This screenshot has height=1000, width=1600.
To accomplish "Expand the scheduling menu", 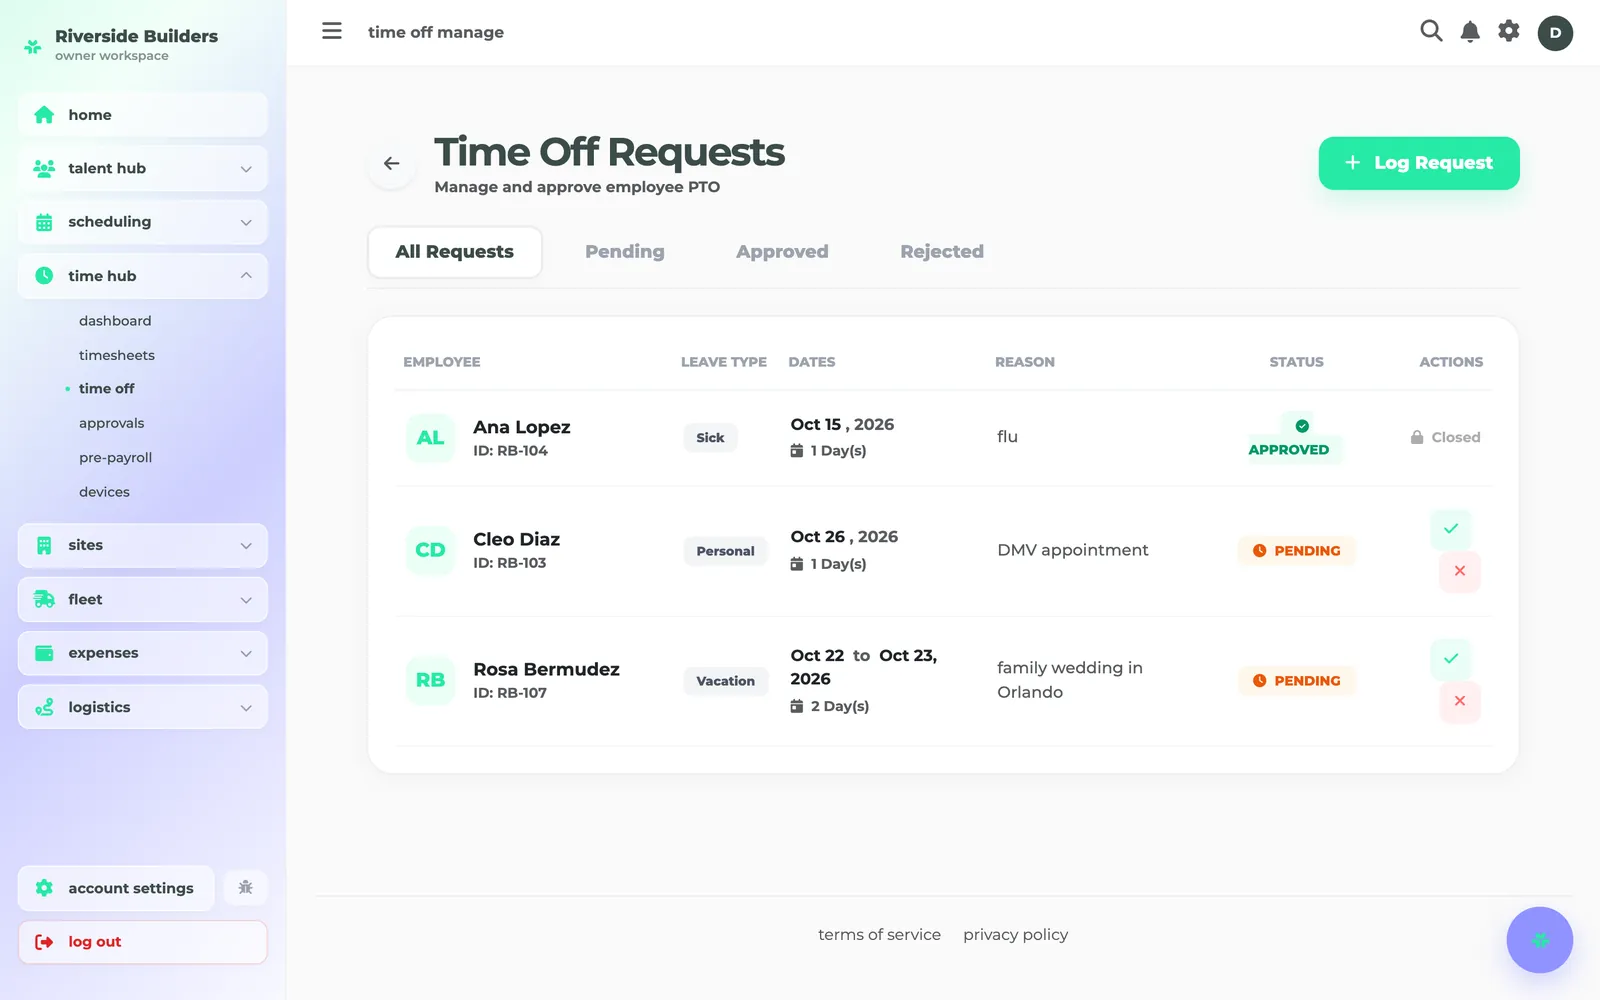I will pyautogui.click(x=143, y=222).
